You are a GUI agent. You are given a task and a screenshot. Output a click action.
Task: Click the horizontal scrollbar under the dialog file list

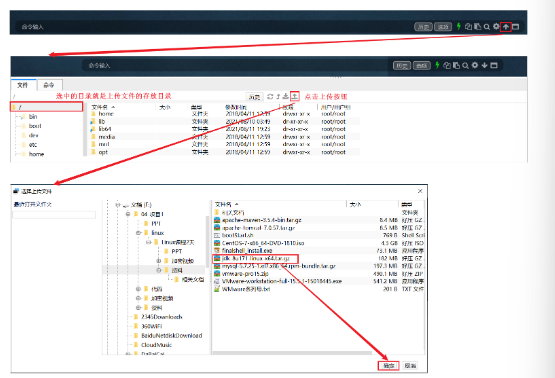coord(292,353)
